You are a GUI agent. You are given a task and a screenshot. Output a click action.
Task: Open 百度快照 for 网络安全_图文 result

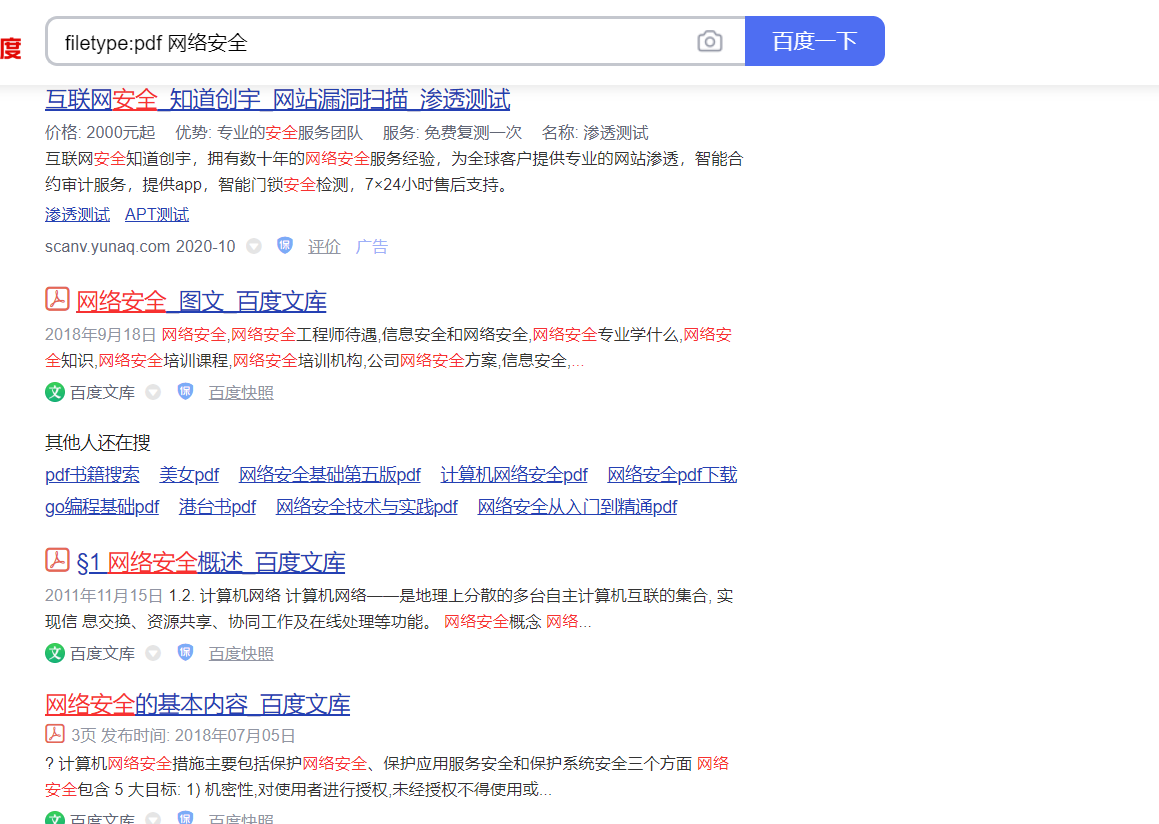pos(241,392)
